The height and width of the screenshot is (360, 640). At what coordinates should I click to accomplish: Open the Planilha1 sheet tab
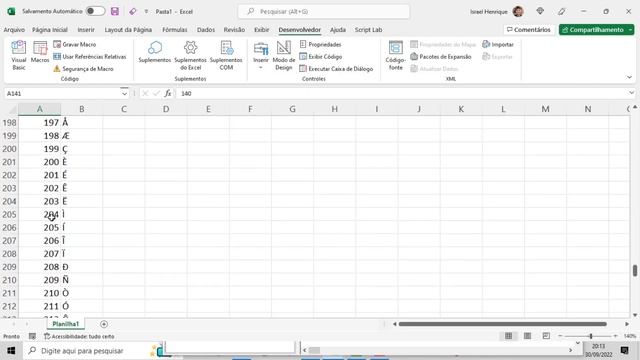(x=66, y=324)
